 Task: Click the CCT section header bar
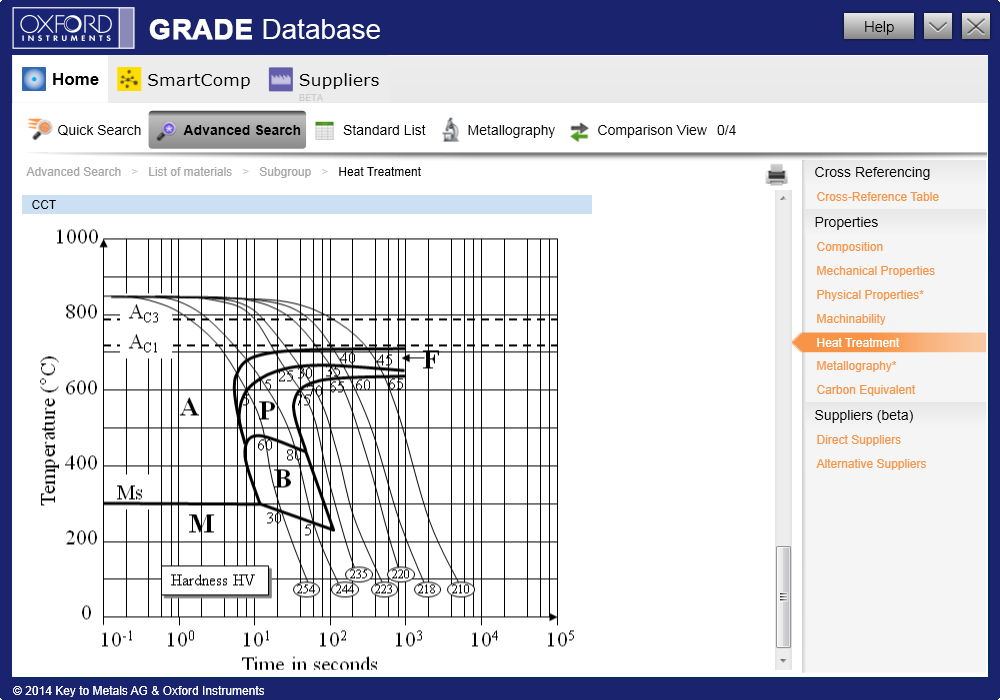tap(307, 205)
